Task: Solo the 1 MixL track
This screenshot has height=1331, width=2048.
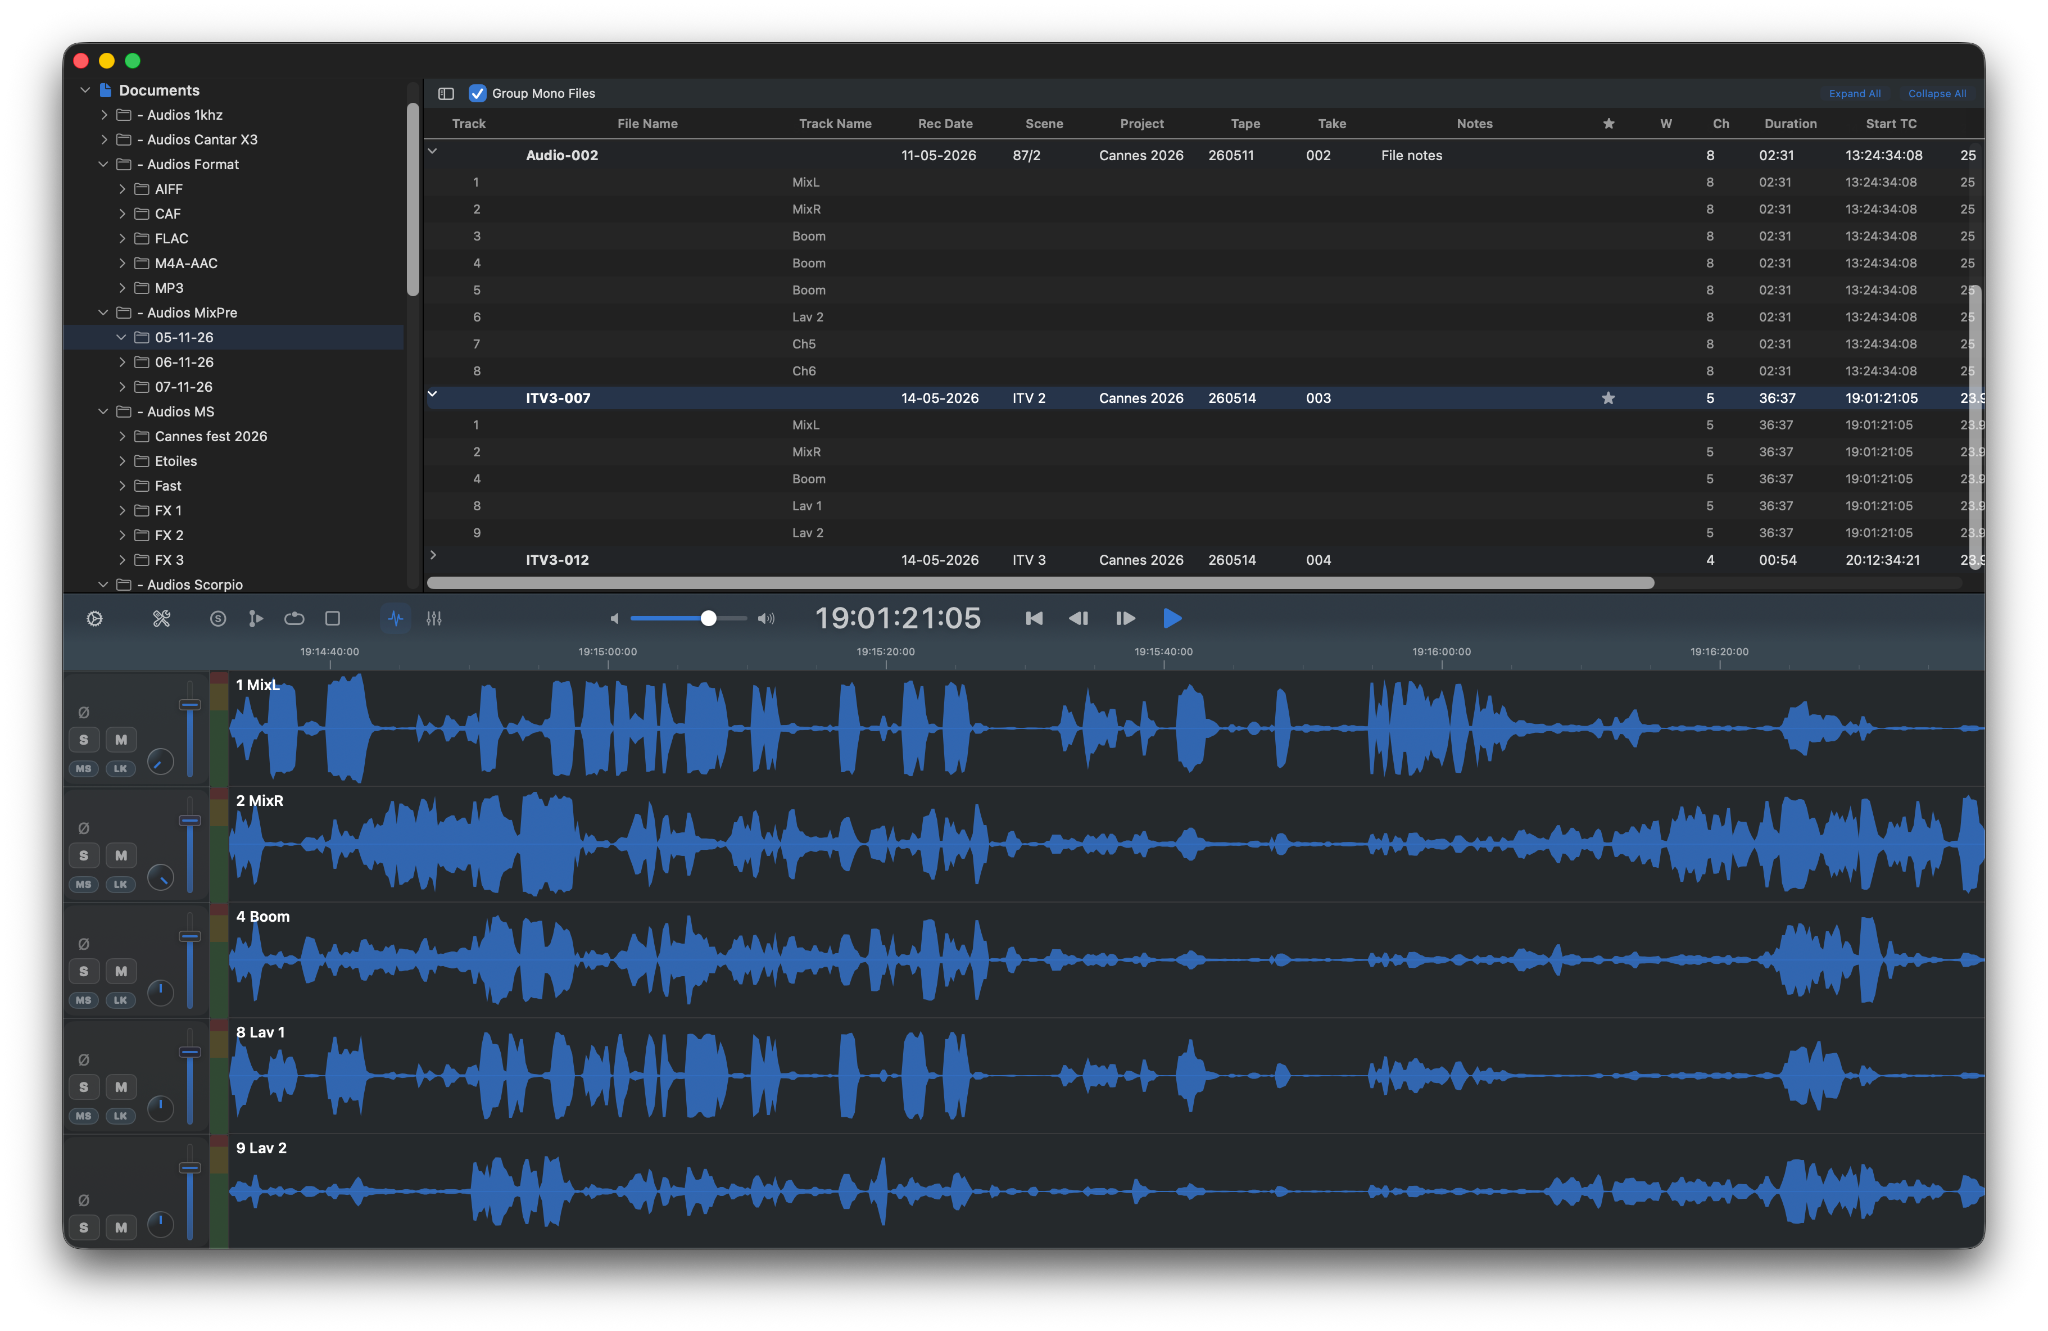Action: 84,740
